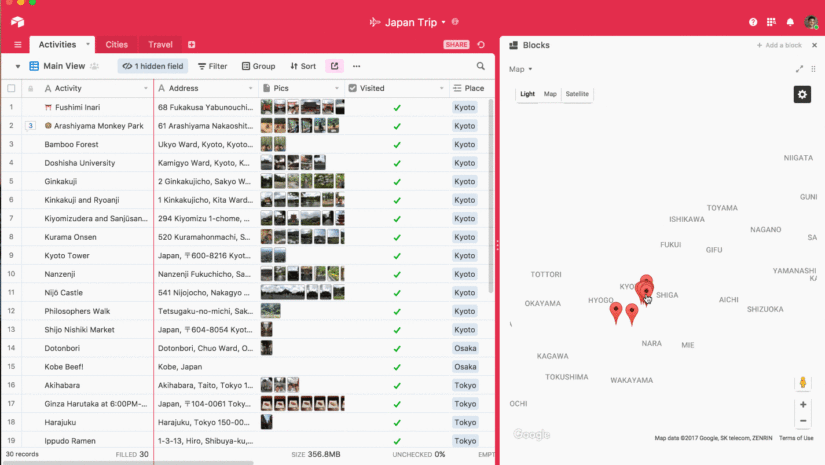Tick the select-all rows checkbox
The width and height of the screenshot is (825, 465).
coord(12,88)
